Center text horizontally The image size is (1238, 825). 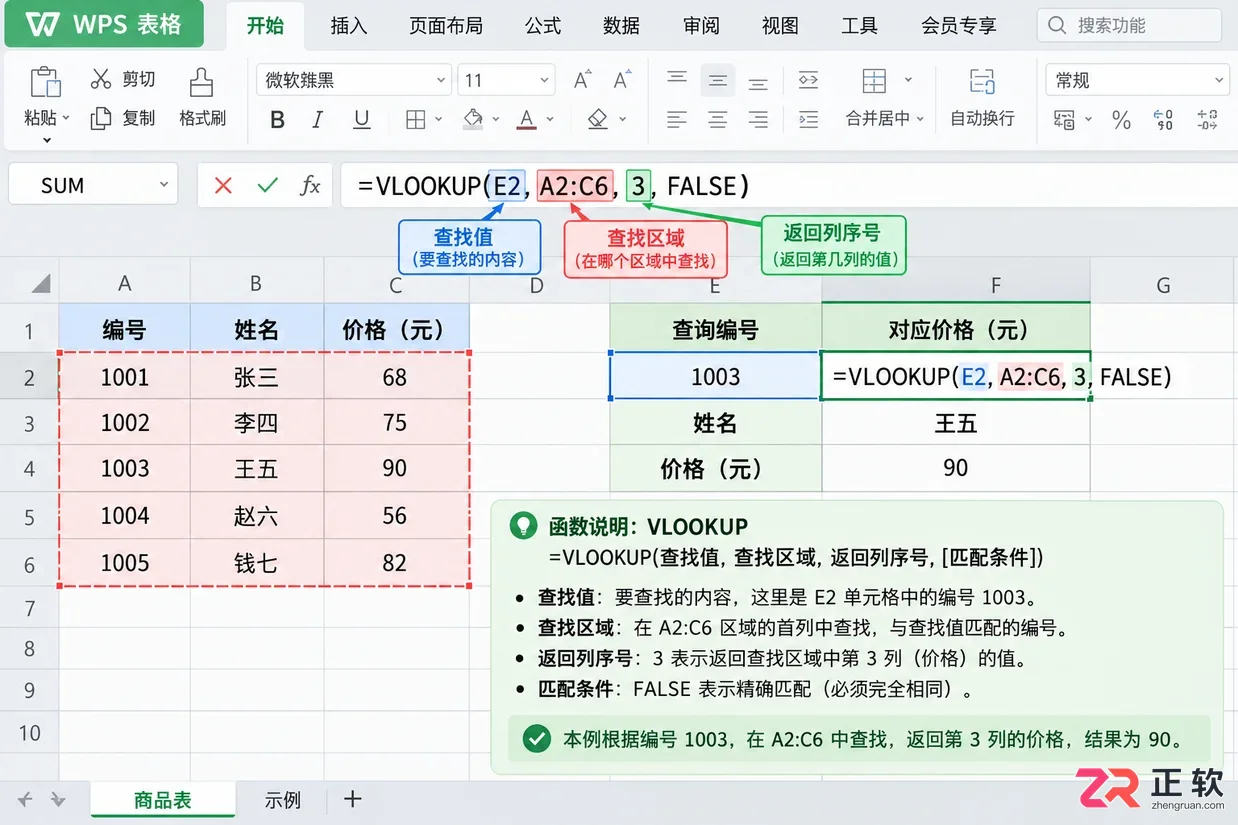(717, 120)
